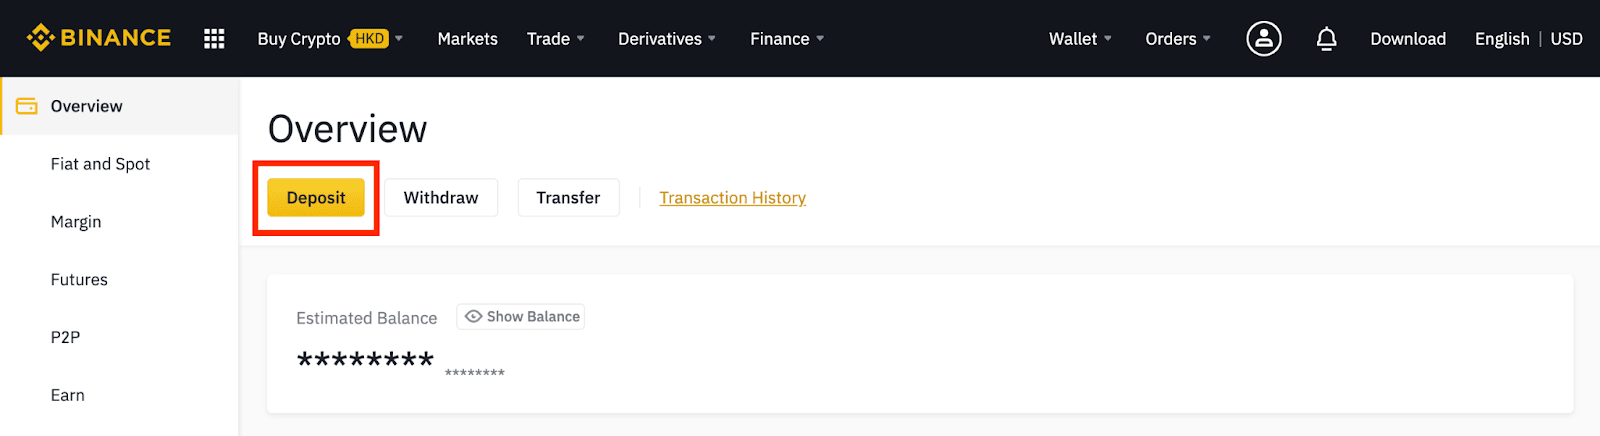Click the Overview wallet card icon
1600x436 pixels.
click(27, 106)
